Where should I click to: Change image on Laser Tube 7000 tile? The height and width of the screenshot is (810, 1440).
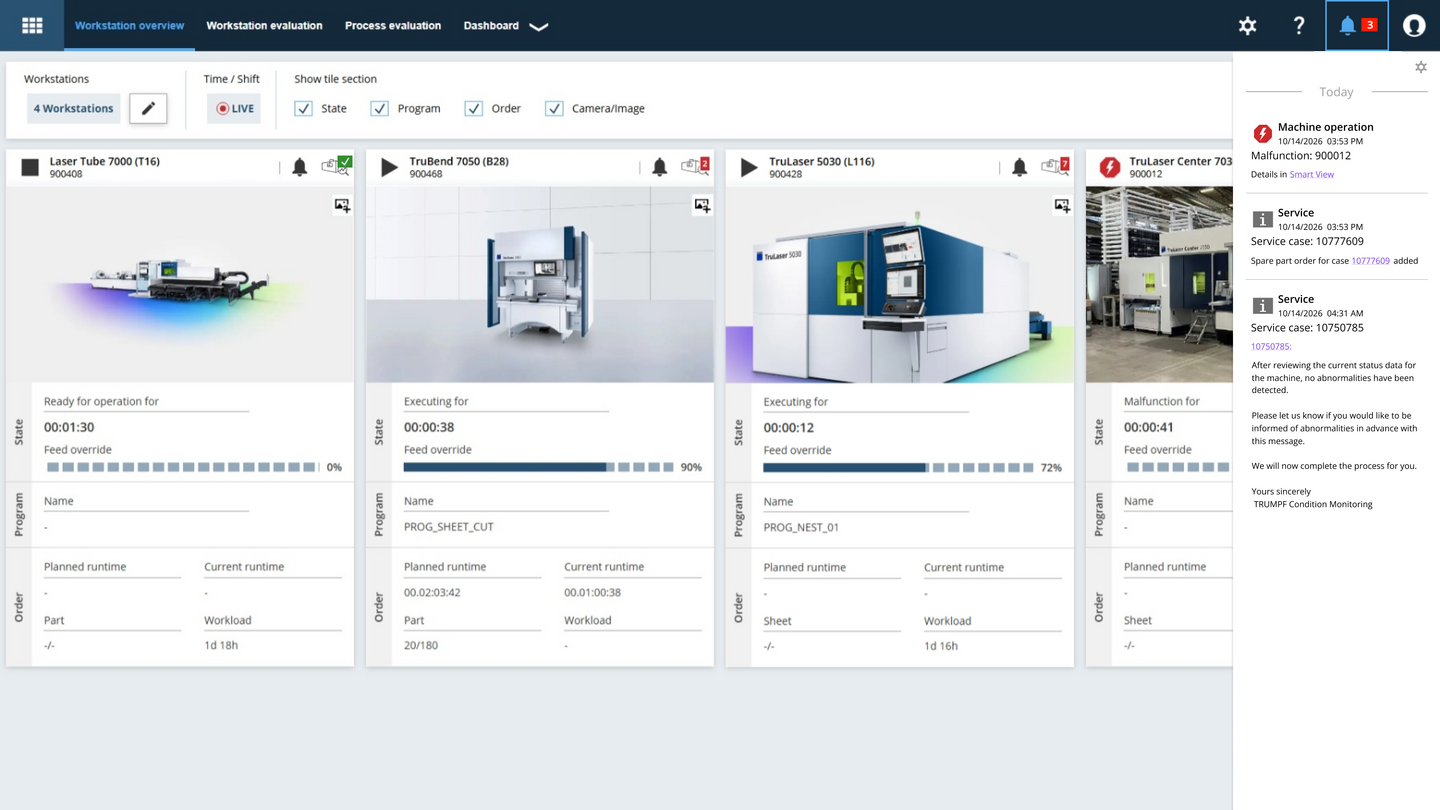click(x=342, y=206)
